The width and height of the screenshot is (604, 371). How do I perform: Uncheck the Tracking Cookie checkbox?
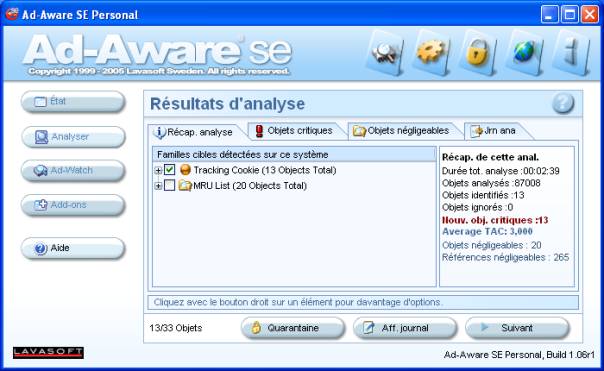[x=169, y=170]
